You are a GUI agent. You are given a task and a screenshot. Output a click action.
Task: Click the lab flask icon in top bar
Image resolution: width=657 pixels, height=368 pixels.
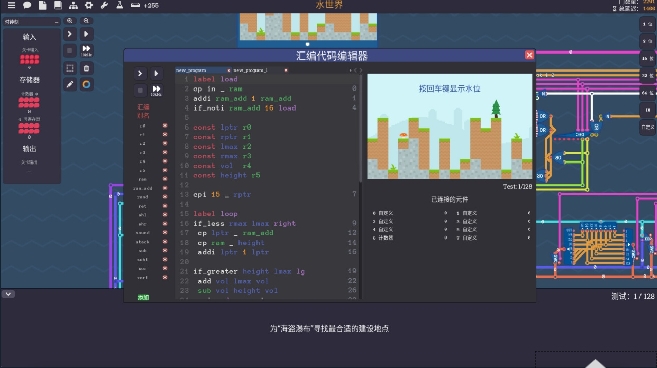point(120,5)
